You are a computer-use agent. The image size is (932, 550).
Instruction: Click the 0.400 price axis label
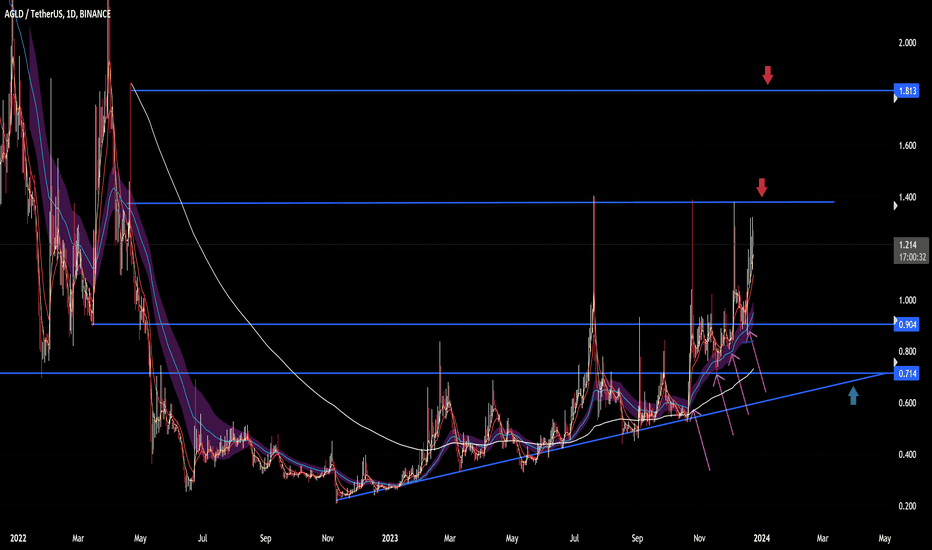(x=907, y=455)
